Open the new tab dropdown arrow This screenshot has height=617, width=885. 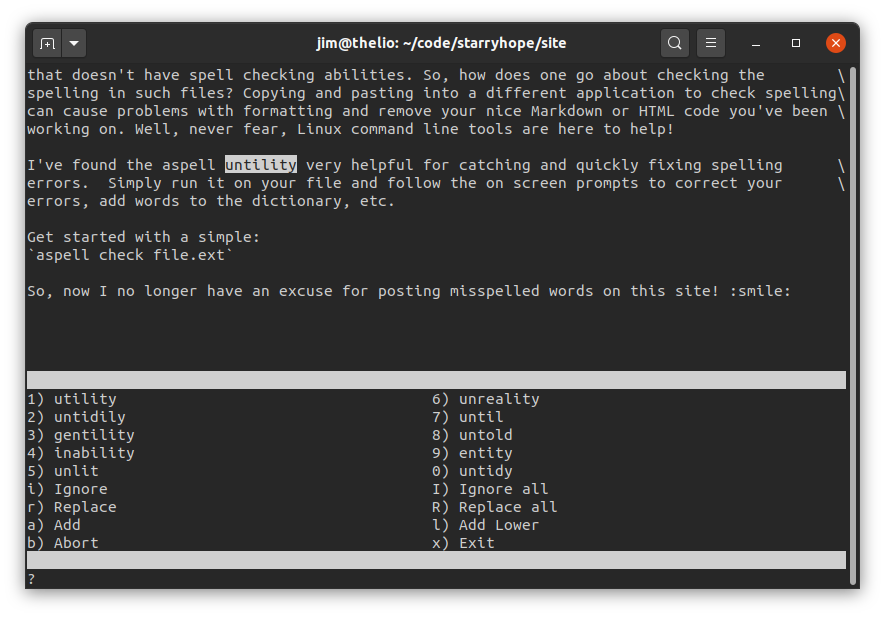(x=75, y=43)
